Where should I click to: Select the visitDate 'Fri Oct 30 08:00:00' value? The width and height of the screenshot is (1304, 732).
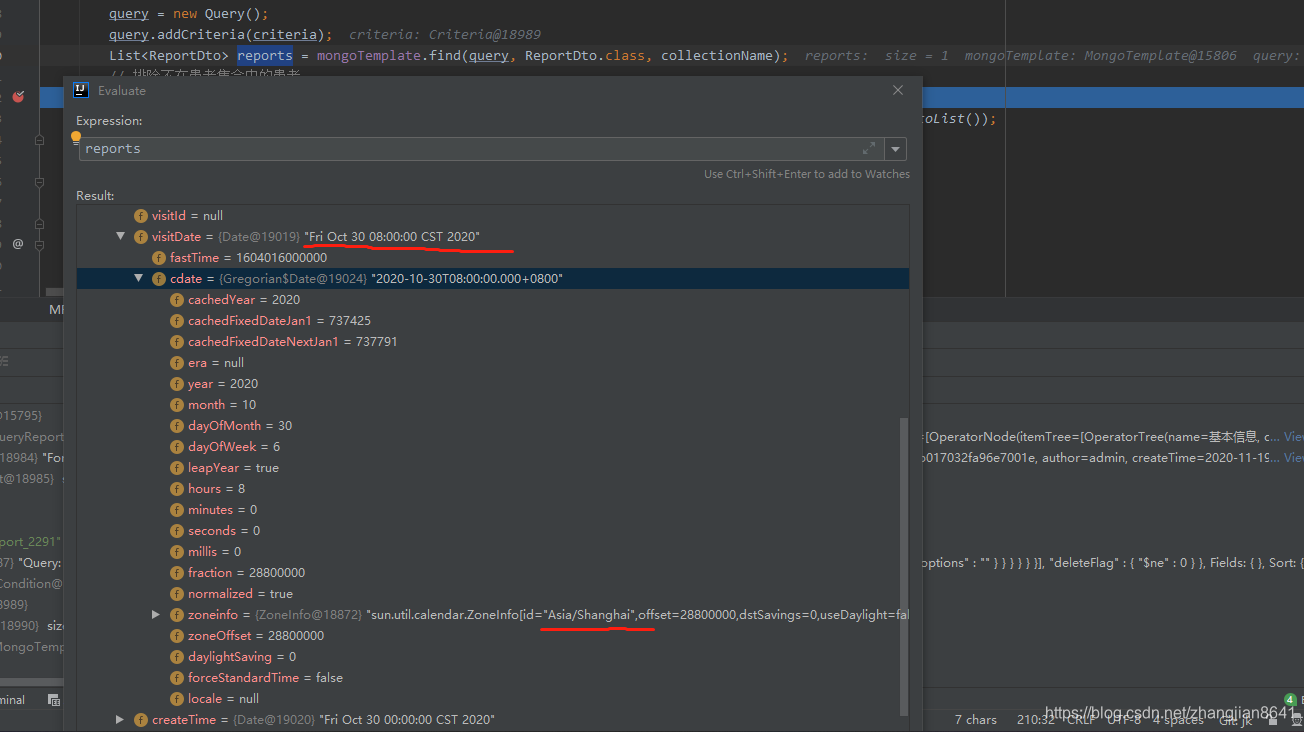tap(392, 236)
